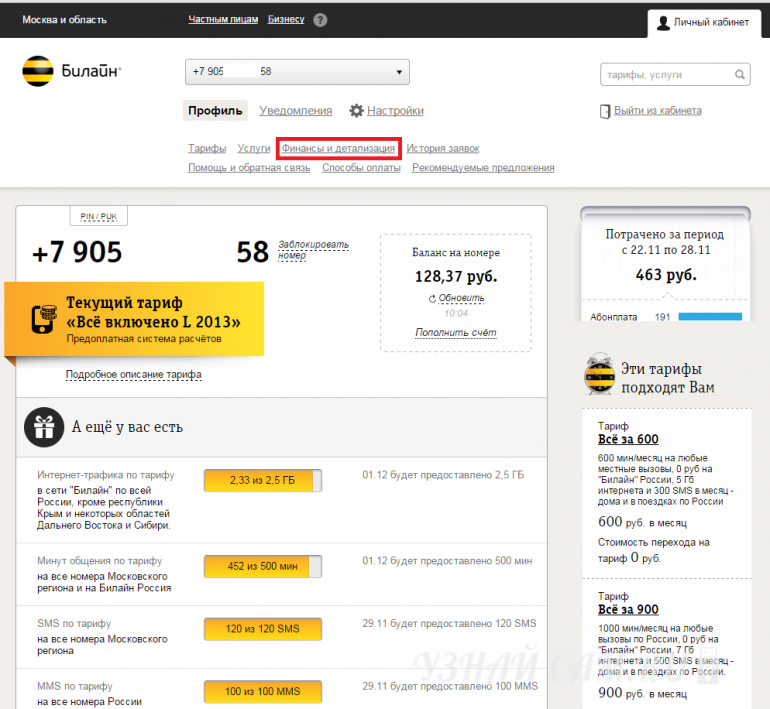Click the gift box icon
This screenshot has height=709, width=770.
(44, 427)
